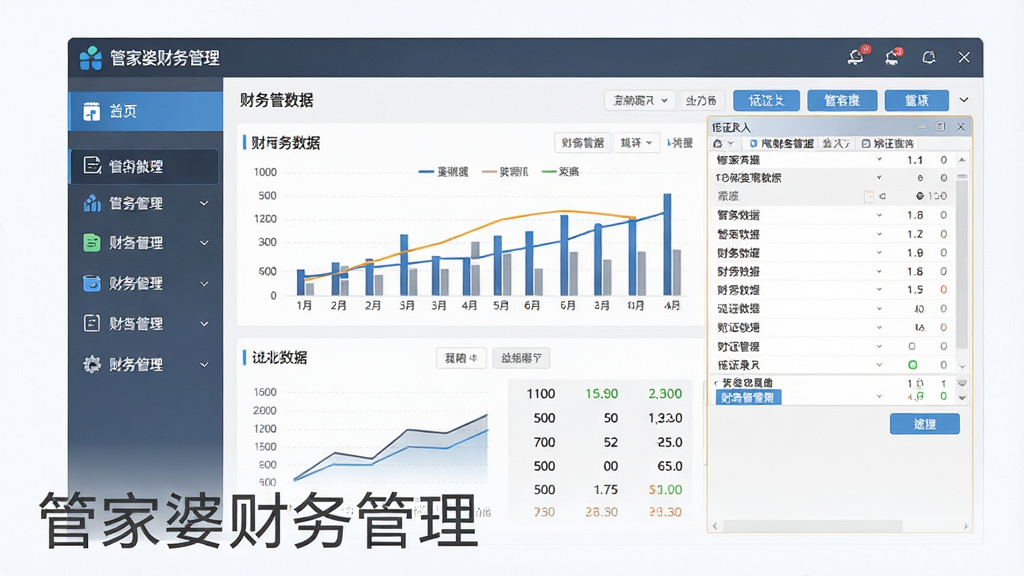The image size is (1024, 576).
Task: Expand the outlined document item chevron
Action: click(204, 323)
